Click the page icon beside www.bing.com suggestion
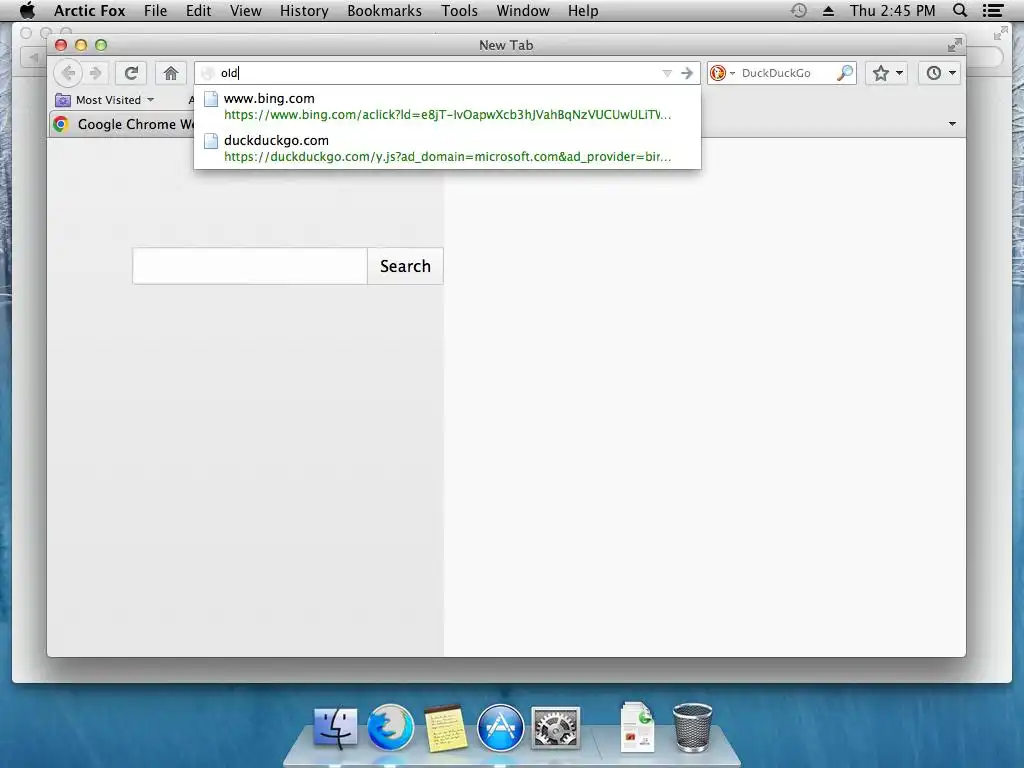 210,99
